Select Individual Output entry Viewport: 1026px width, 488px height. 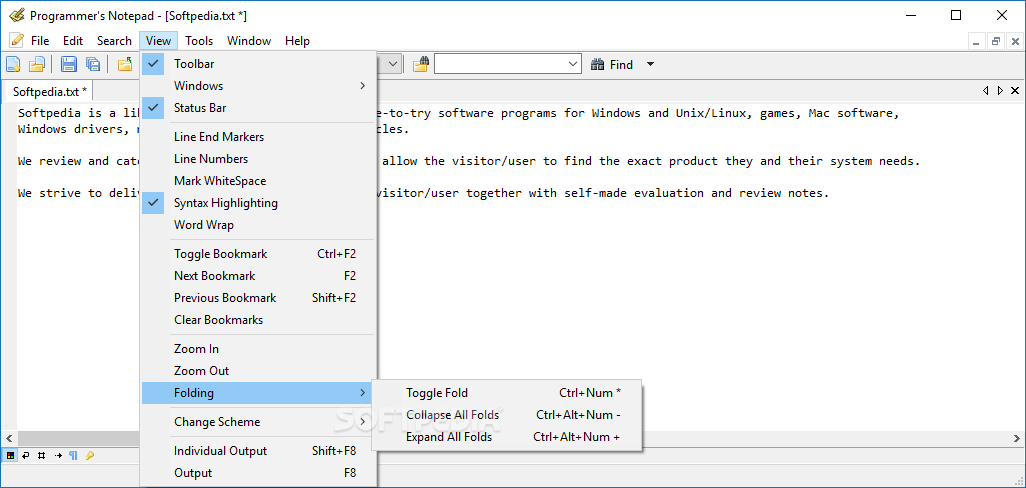[x=259, y=451]
